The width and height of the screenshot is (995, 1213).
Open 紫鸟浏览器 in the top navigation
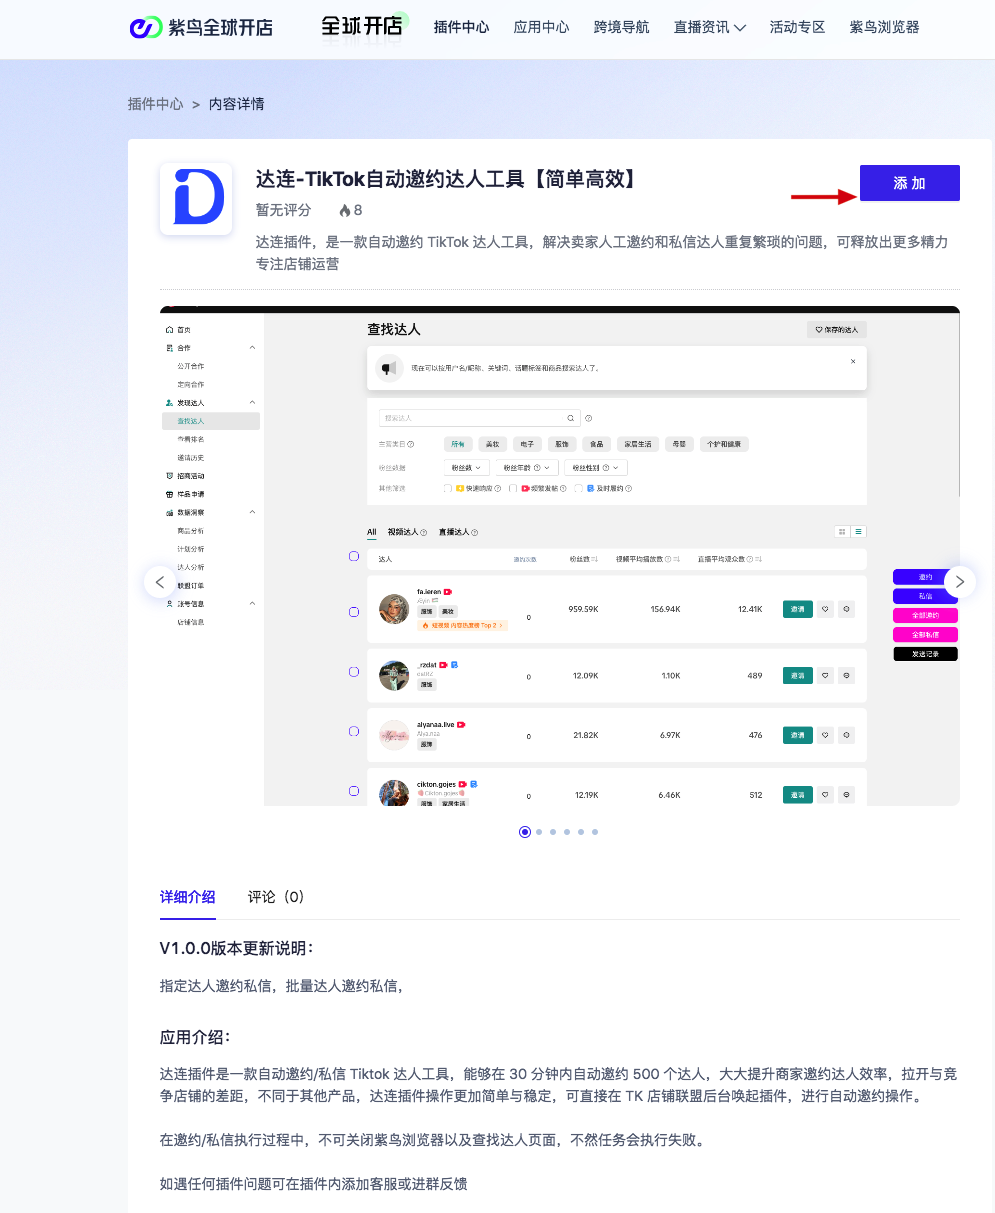coord(884,27)
